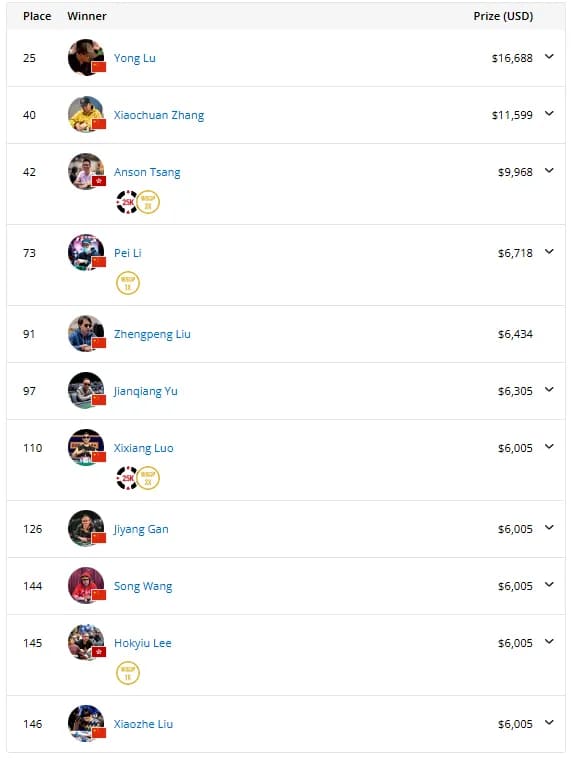The height and width of the screenshot is (758, 573).
Task: Open Xiaochuan Zhang's player profile link
Action: pyautogui.click(x=159, y=115)
